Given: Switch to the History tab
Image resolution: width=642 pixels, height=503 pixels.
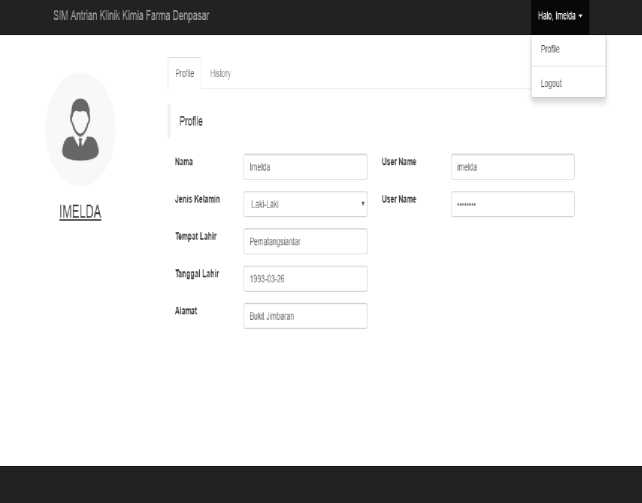Looking at the screenshot, I should tap(220, 74).
